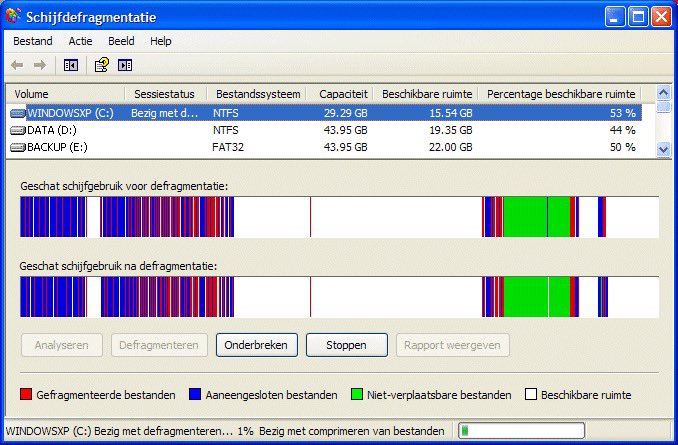Click status text 'Bezig met comprimeren van bestanden'

pos(352,431)
